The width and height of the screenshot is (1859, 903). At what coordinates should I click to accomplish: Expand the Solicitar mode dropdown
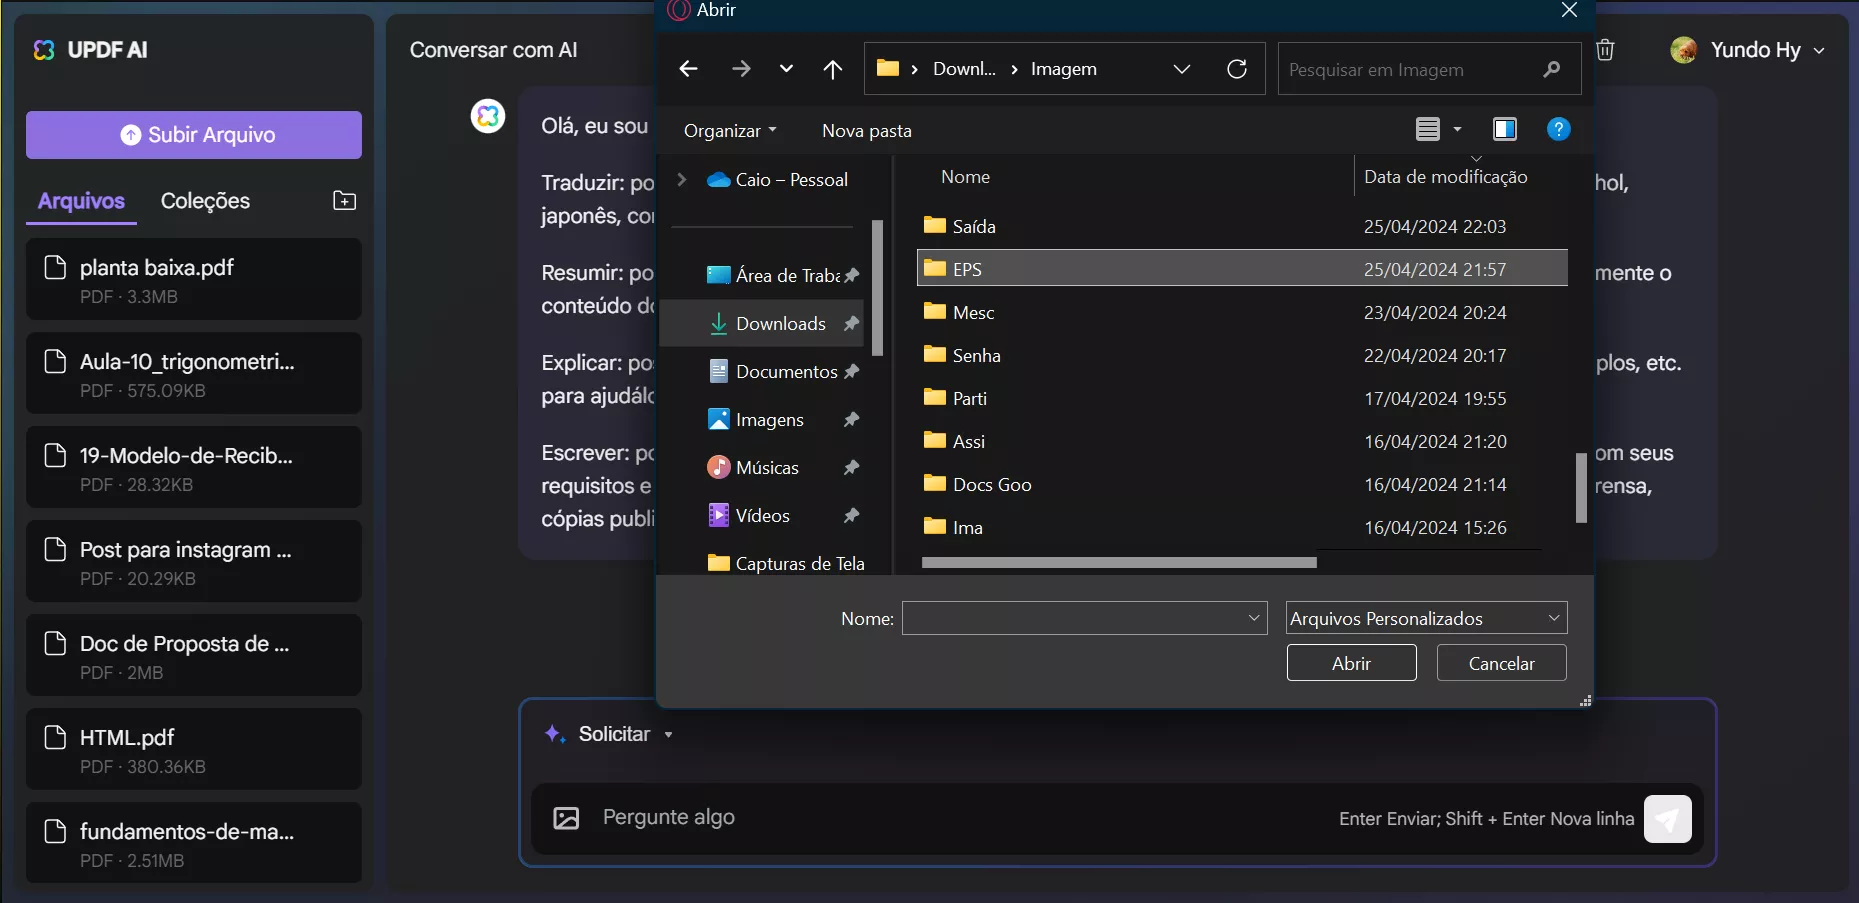pyautogui.click(x=668, y=735)
